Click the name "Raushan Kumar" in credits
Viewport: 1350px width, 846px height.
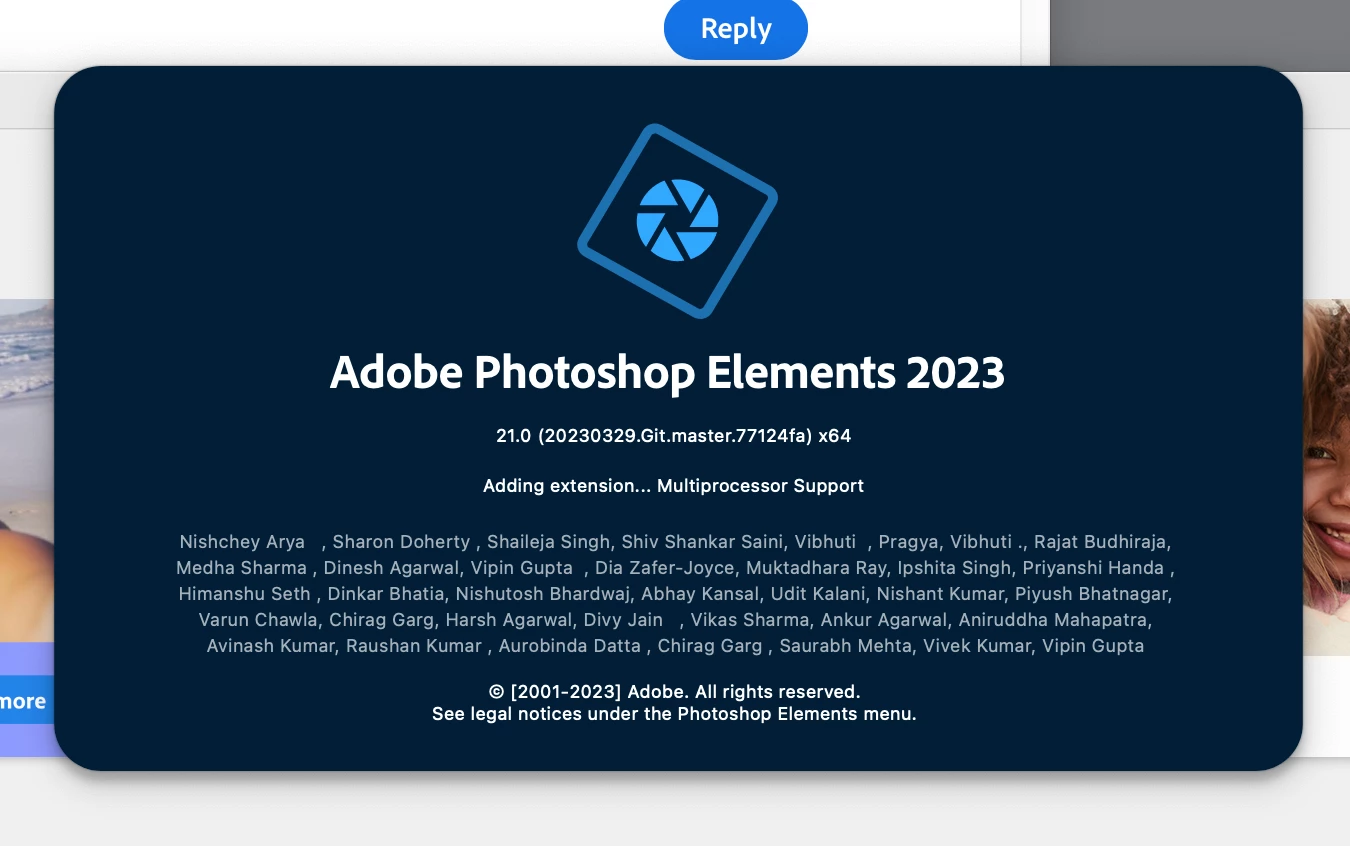(x=414, y=646)
